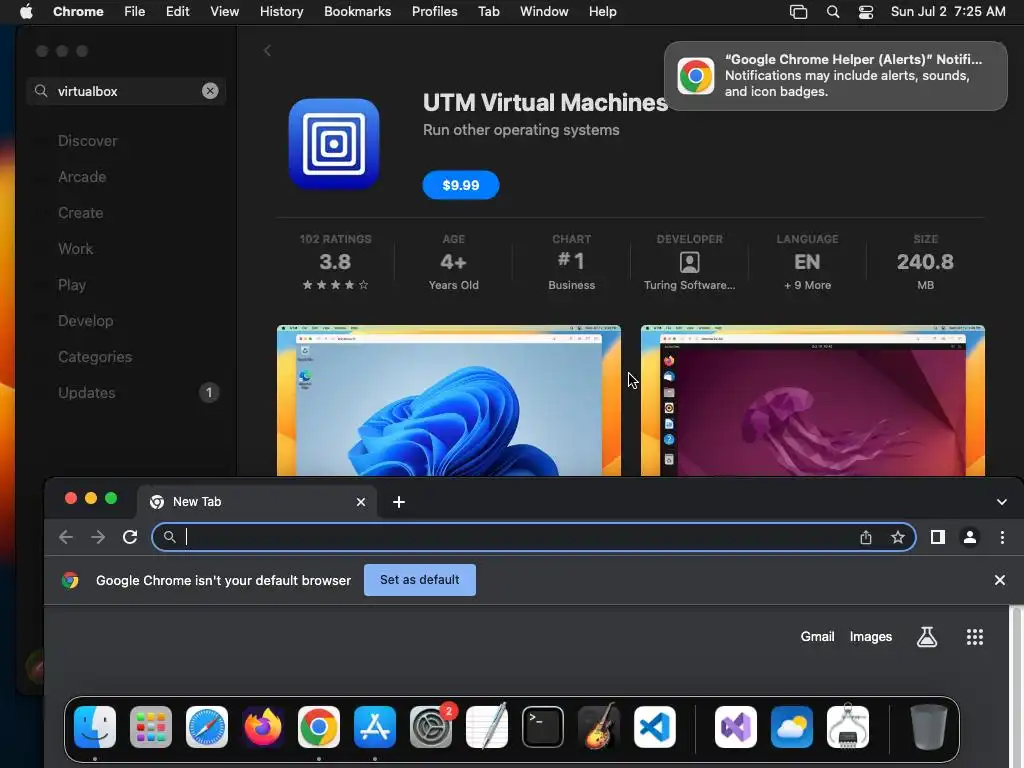Click the share icon in address bar

[866, 537]
